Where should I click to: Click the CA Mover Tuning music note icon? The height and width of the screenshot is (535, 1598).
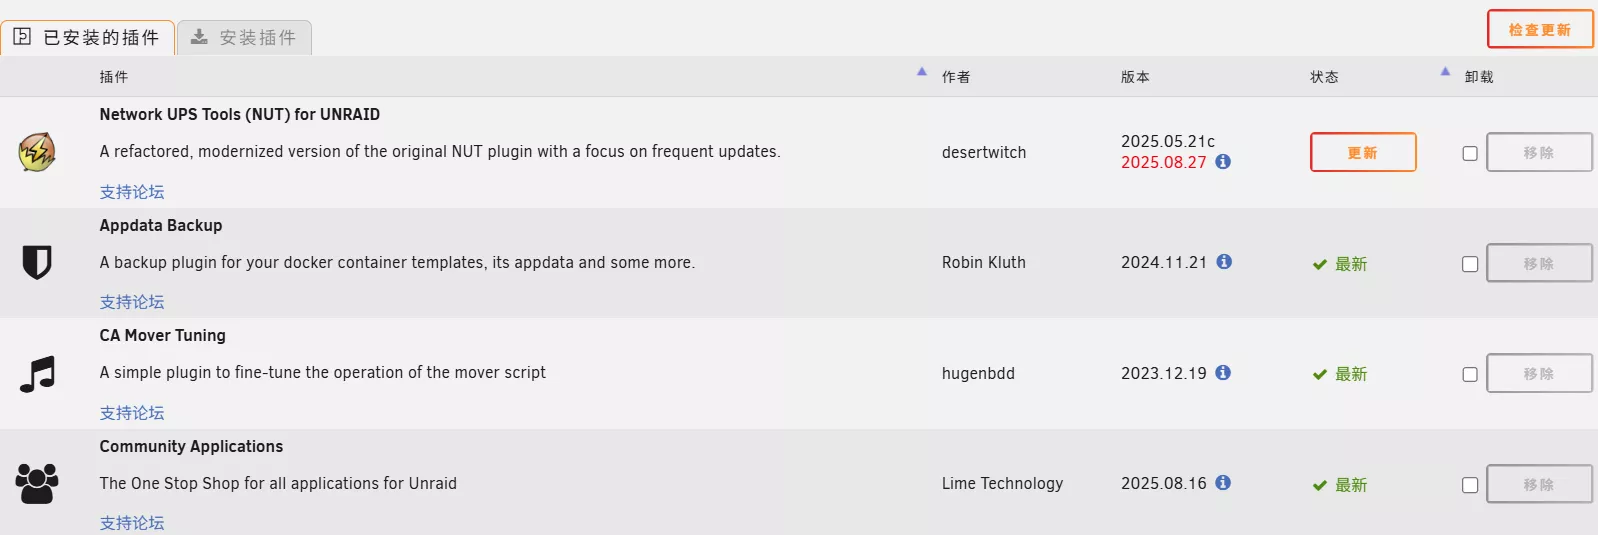(37, 374)
